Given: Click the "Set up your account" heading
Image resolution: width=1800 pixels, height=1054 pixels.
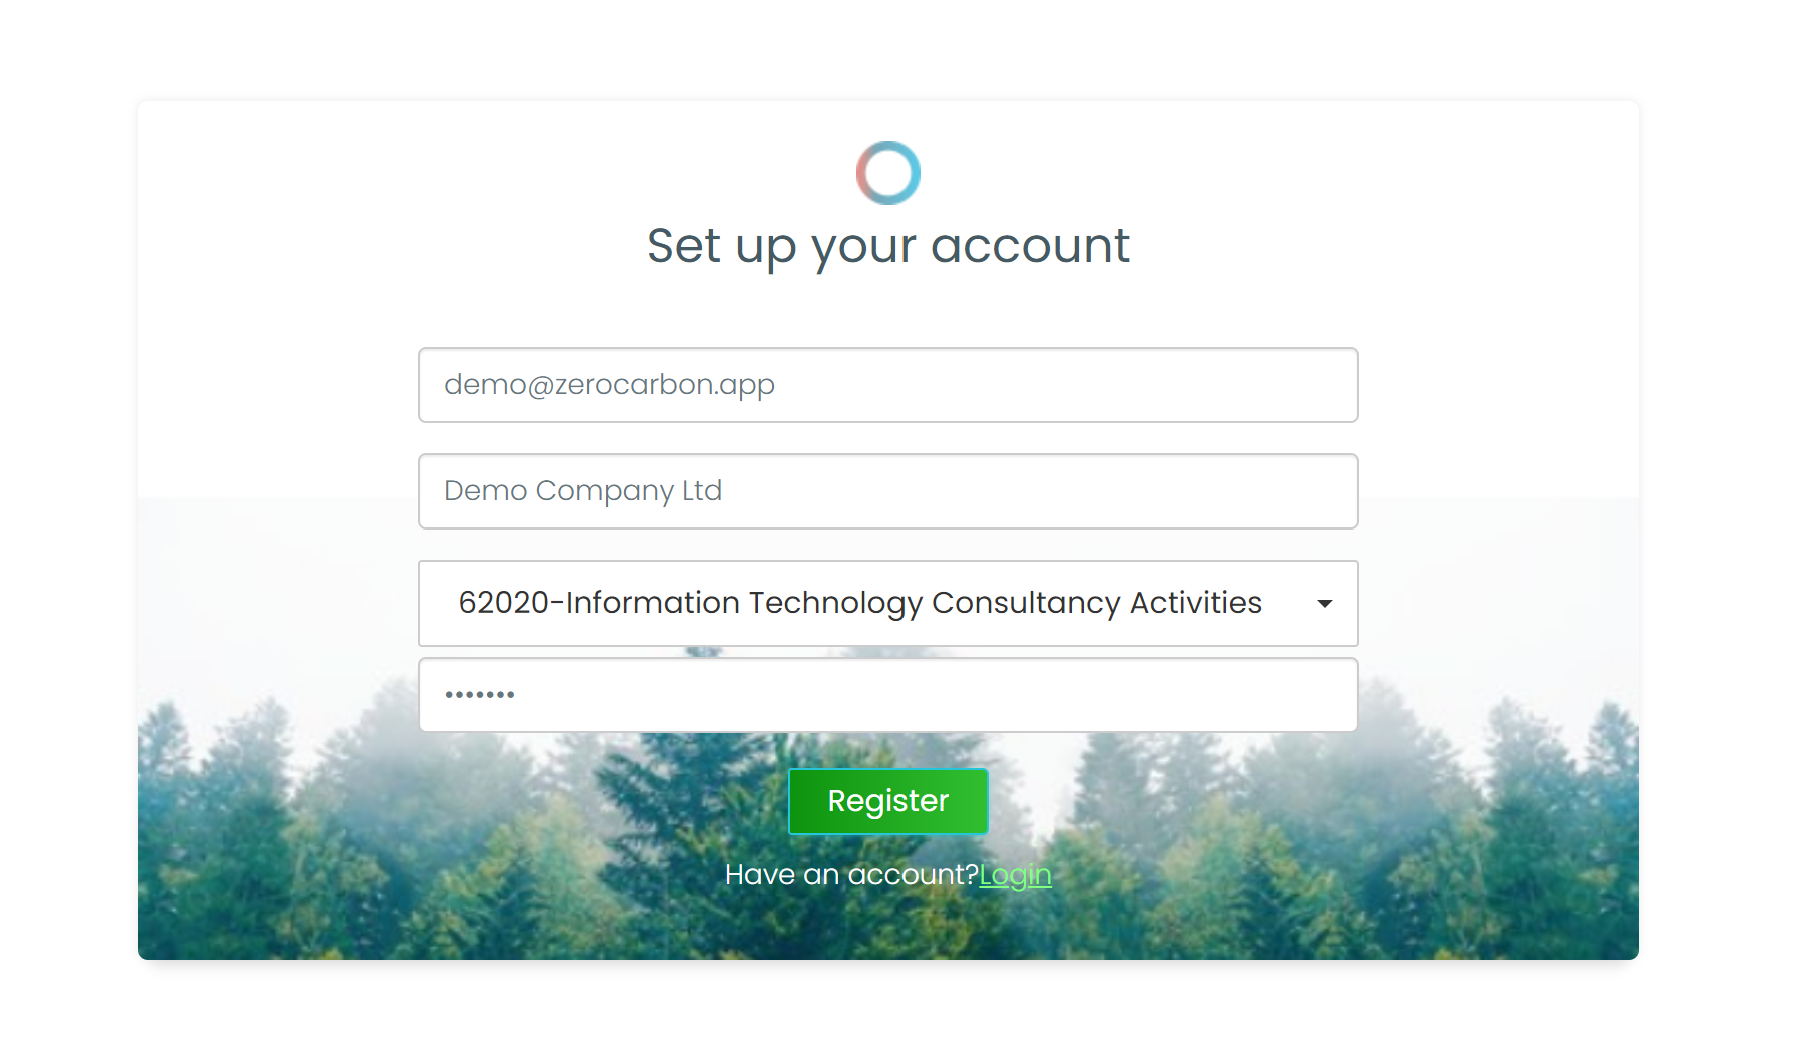Looking at the screenshot, I should pyautogui.click(x=888, y=246).
